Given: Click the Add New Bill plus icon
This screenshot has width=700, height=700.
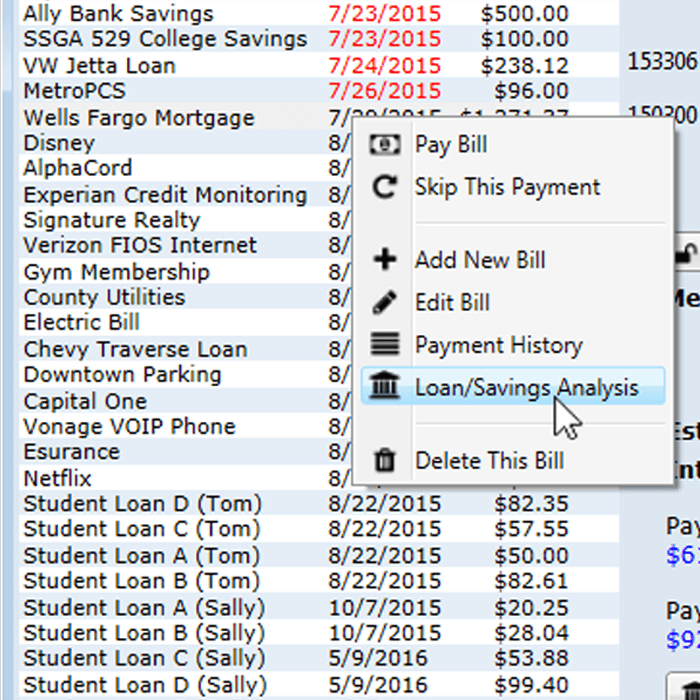Looking at the screenshot, I should (384, 259).
